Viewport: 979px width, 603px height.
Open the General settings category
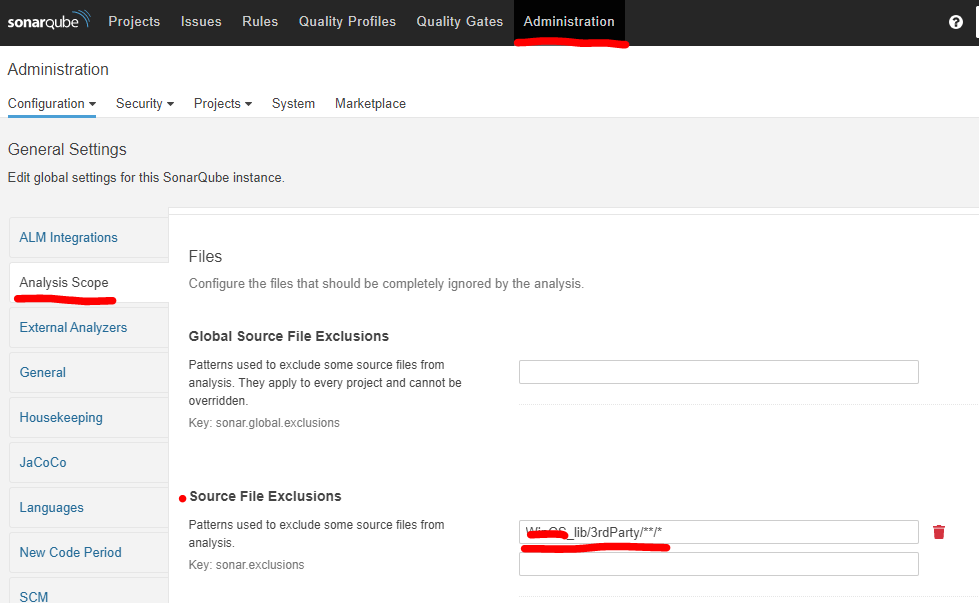pyautogui.click(x=89, y=372)
